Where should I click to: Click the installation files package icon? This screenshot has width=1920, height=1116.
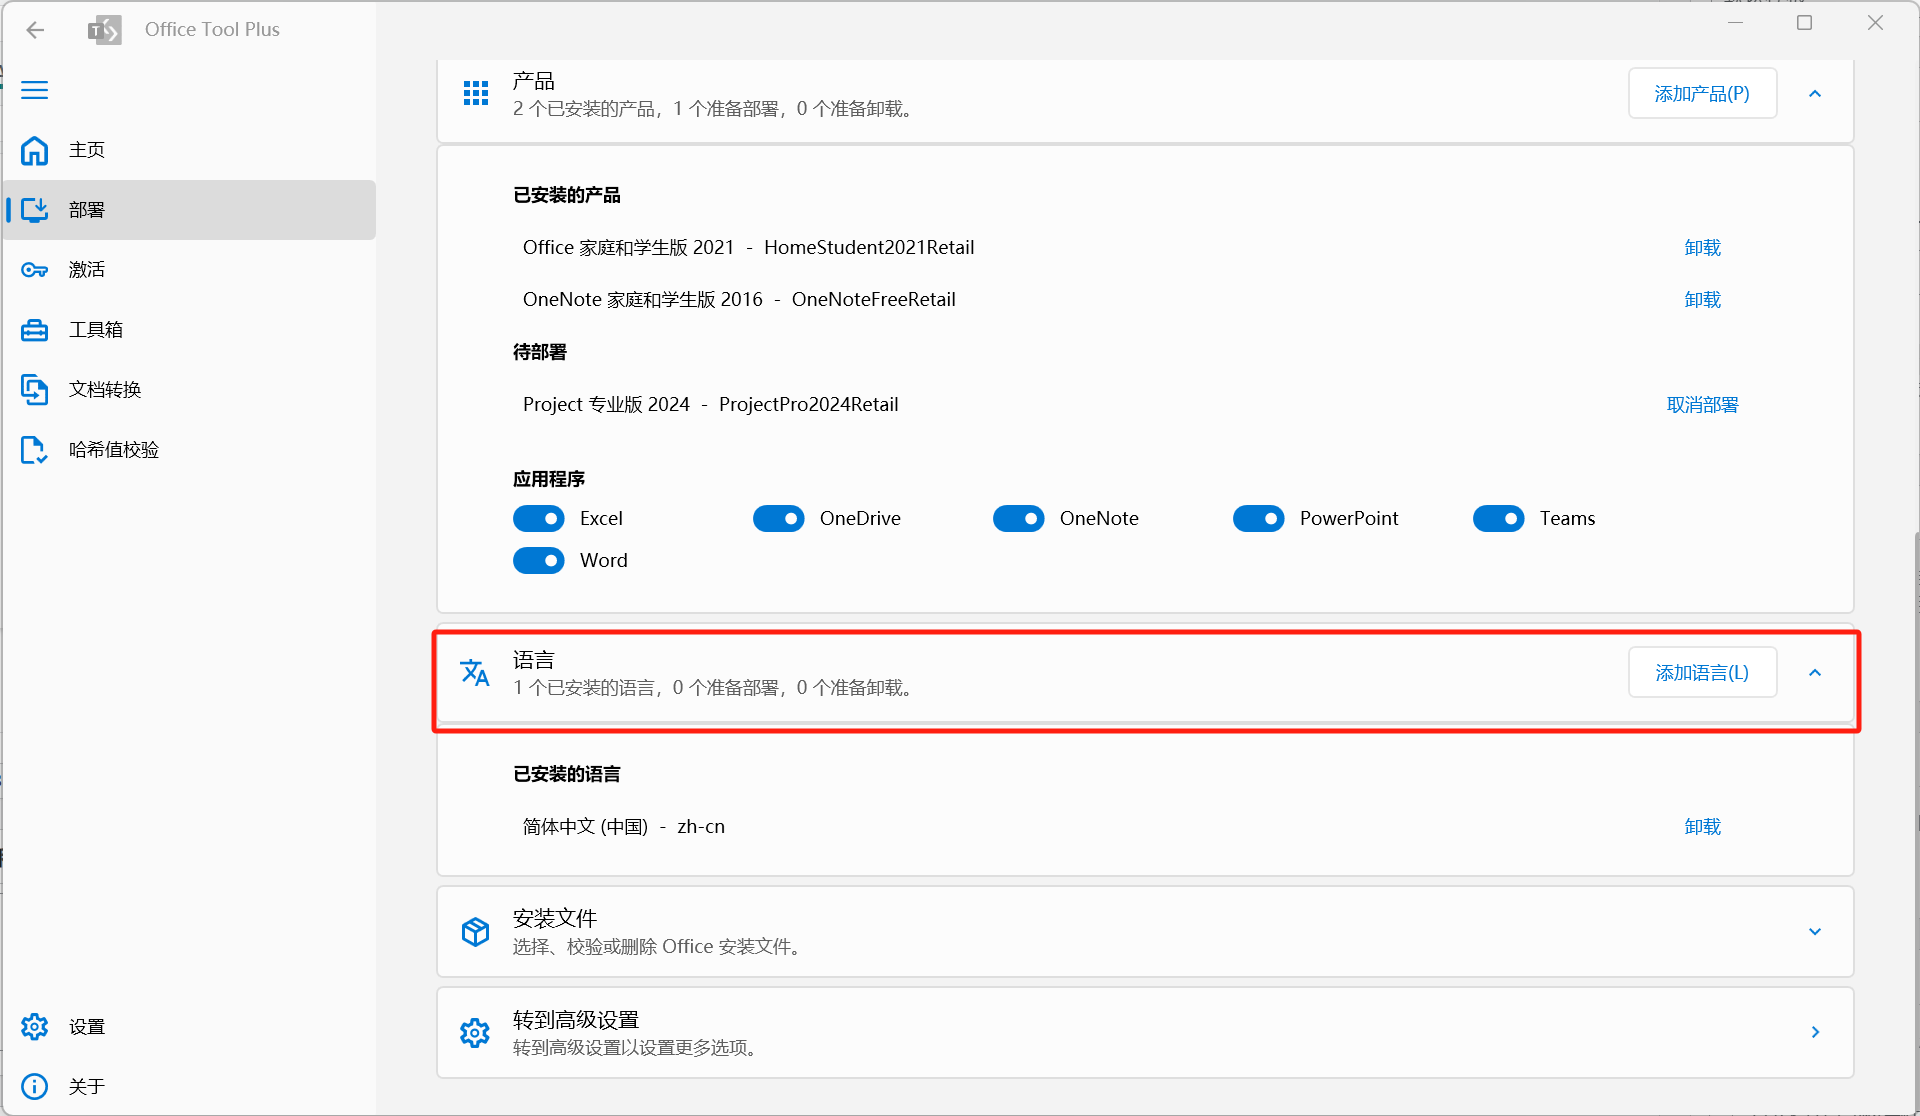coord(475,932)
